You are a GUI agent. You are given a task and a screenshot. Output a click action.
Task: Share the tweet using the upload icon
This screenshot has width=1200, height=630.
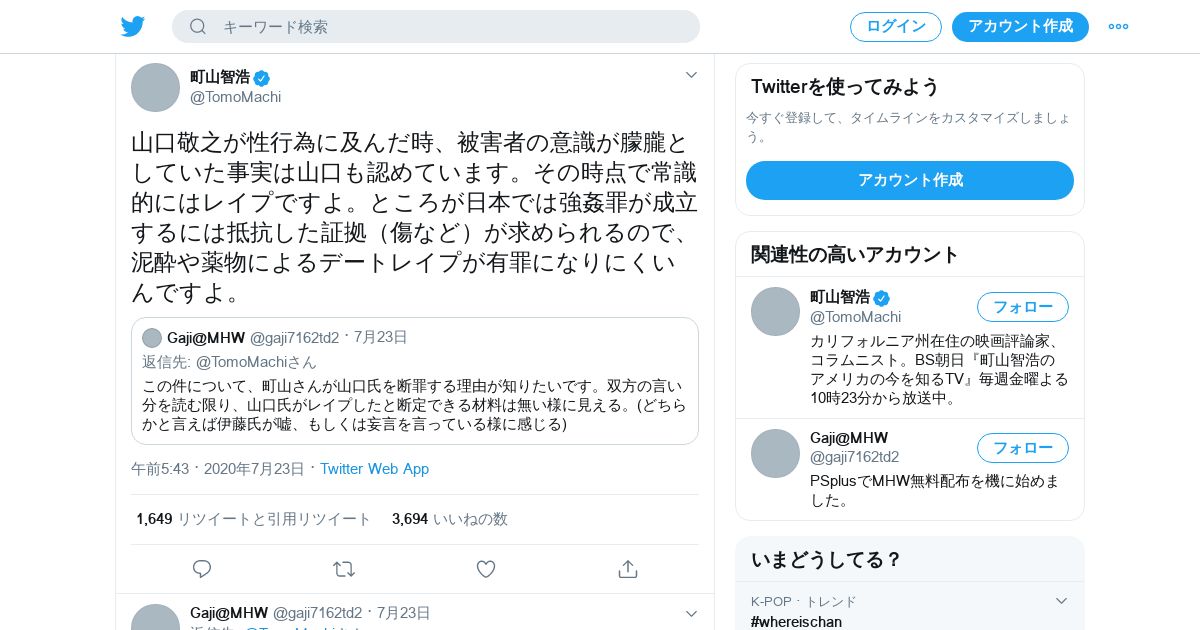628,569
